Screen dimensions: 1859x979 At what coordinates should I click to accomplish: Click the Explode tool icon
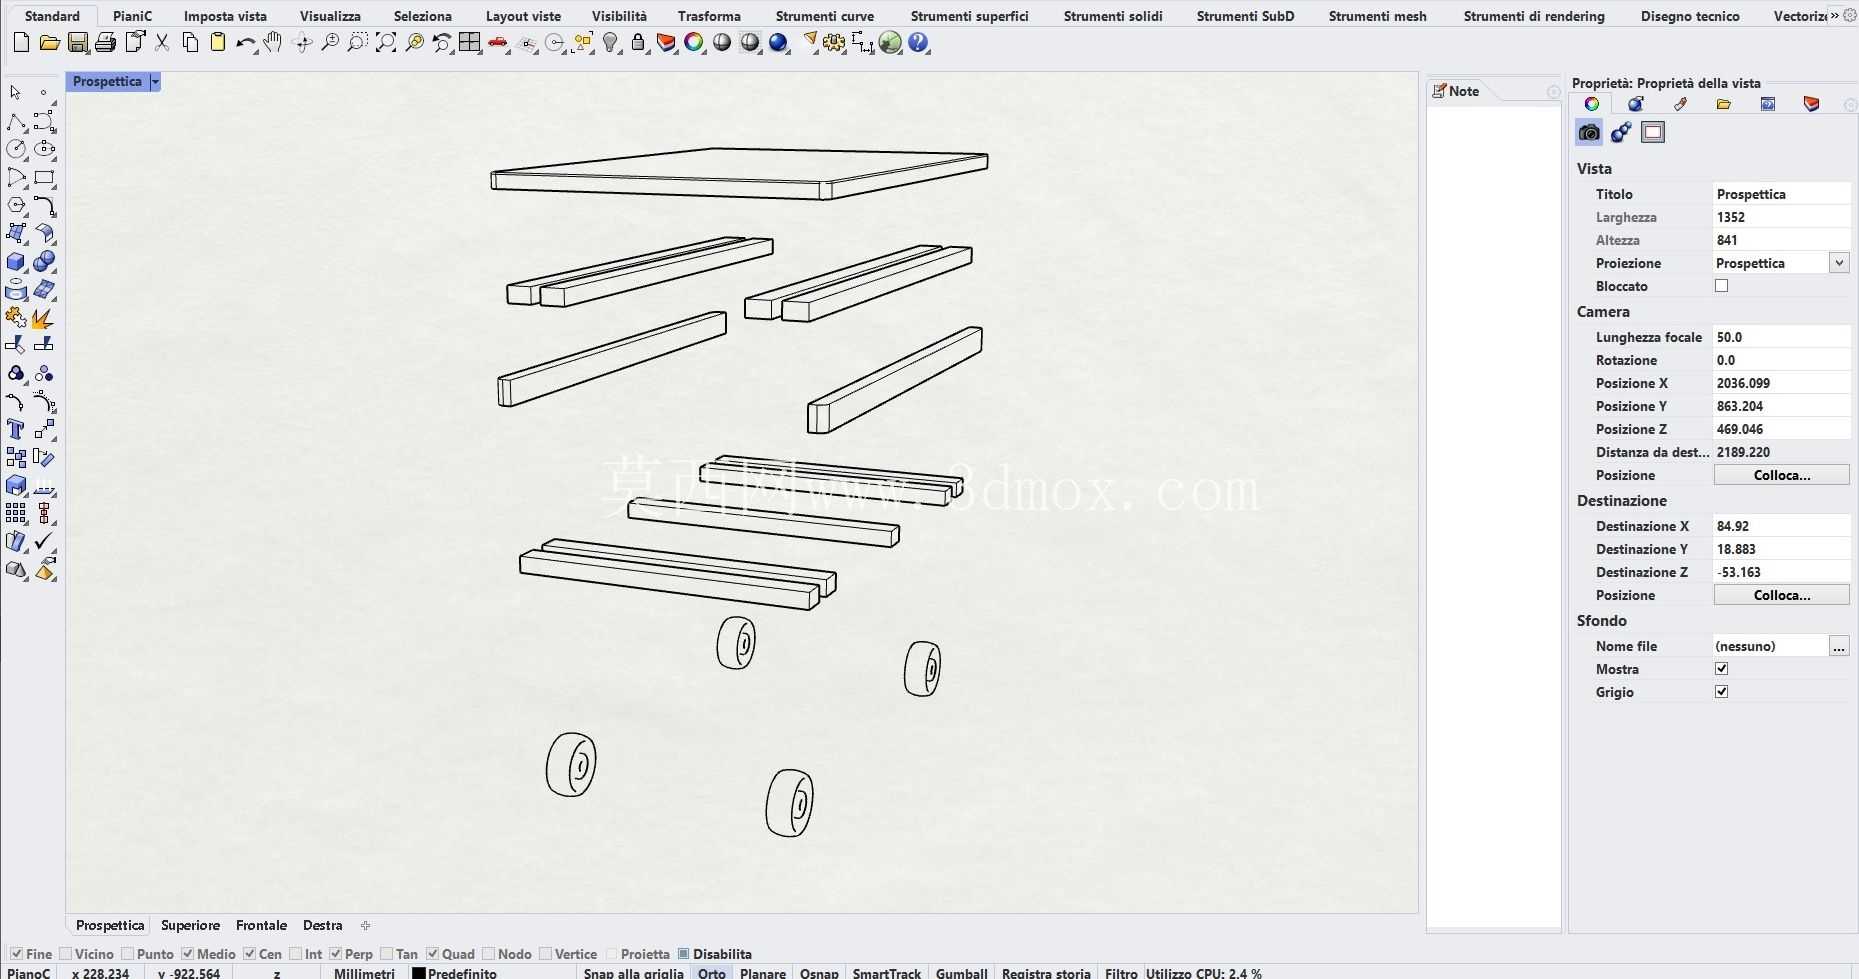tap(44, 318)
